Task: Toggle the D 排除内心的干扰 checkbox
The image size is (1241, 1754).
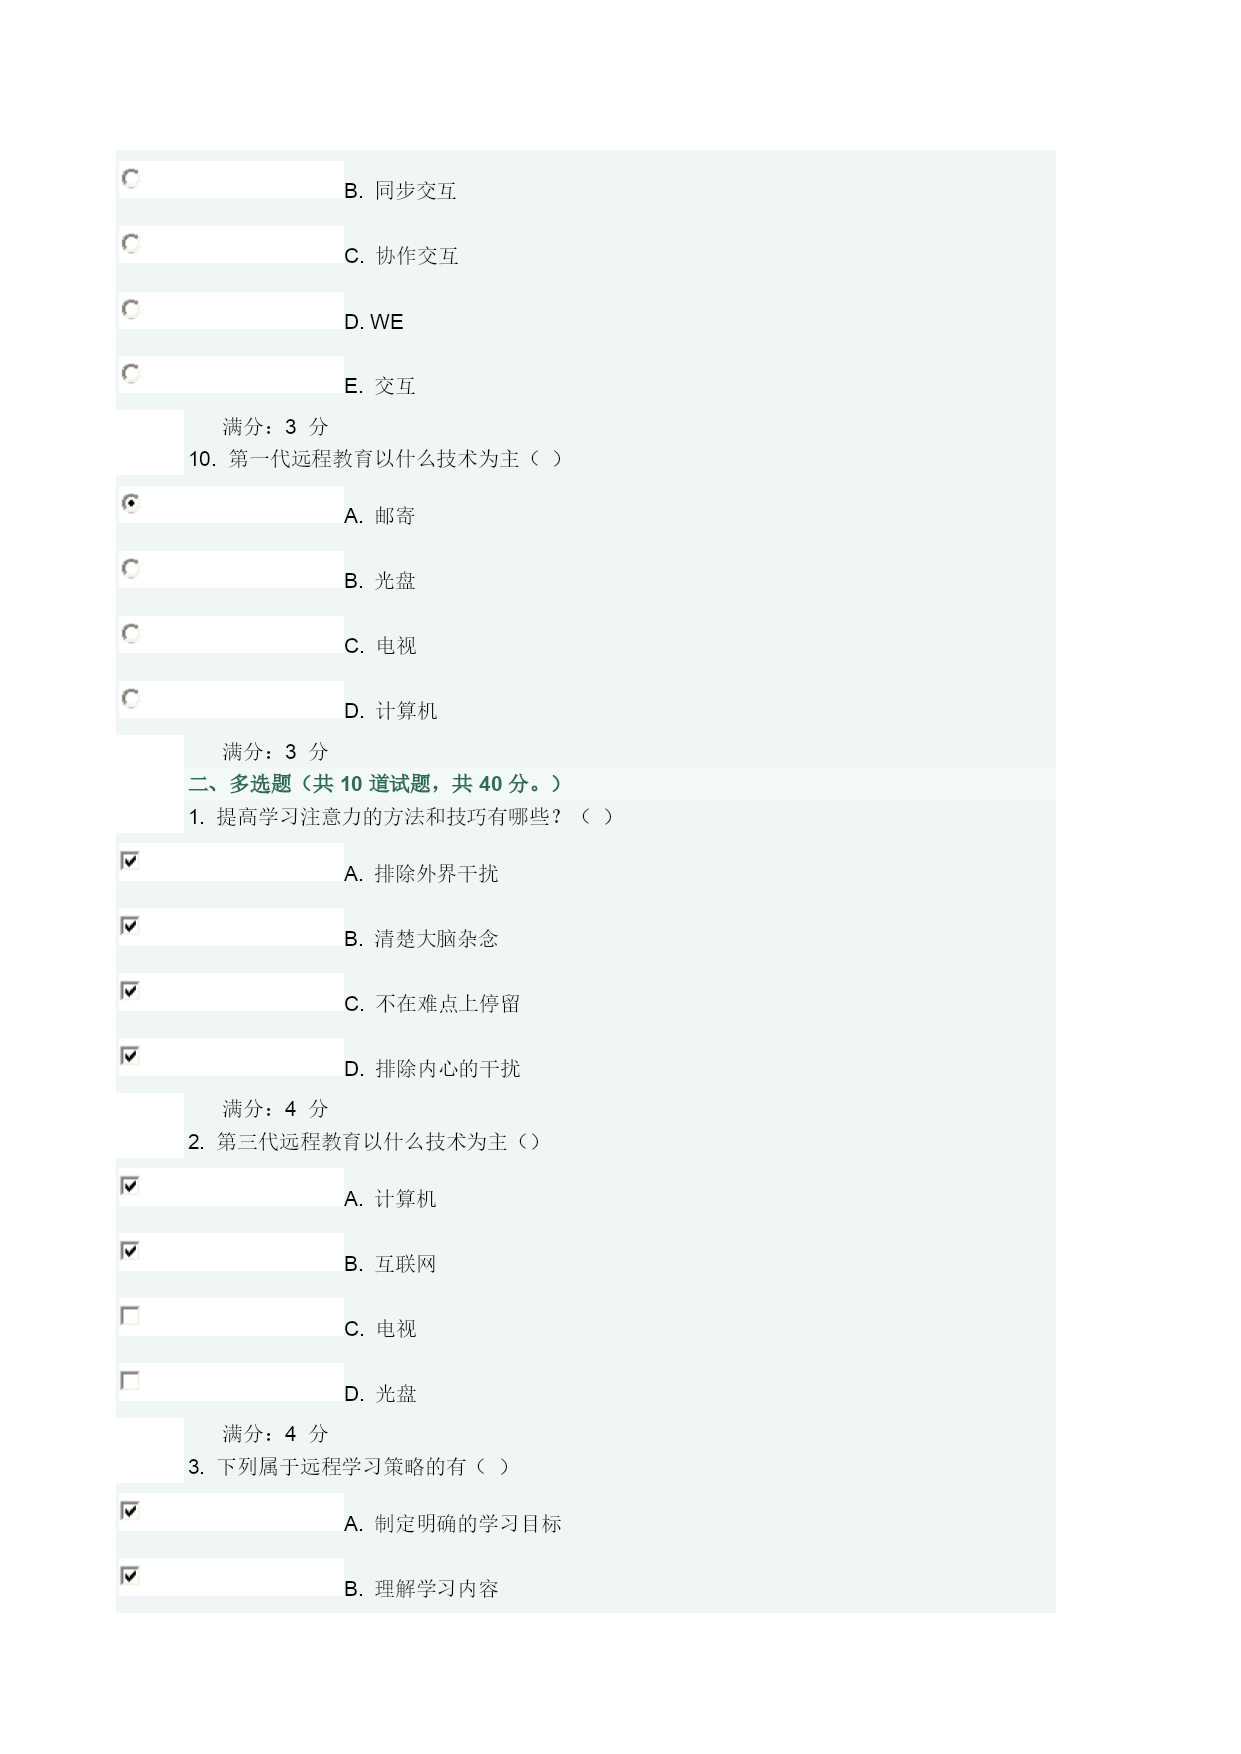Action: [x=130, y=1055]
